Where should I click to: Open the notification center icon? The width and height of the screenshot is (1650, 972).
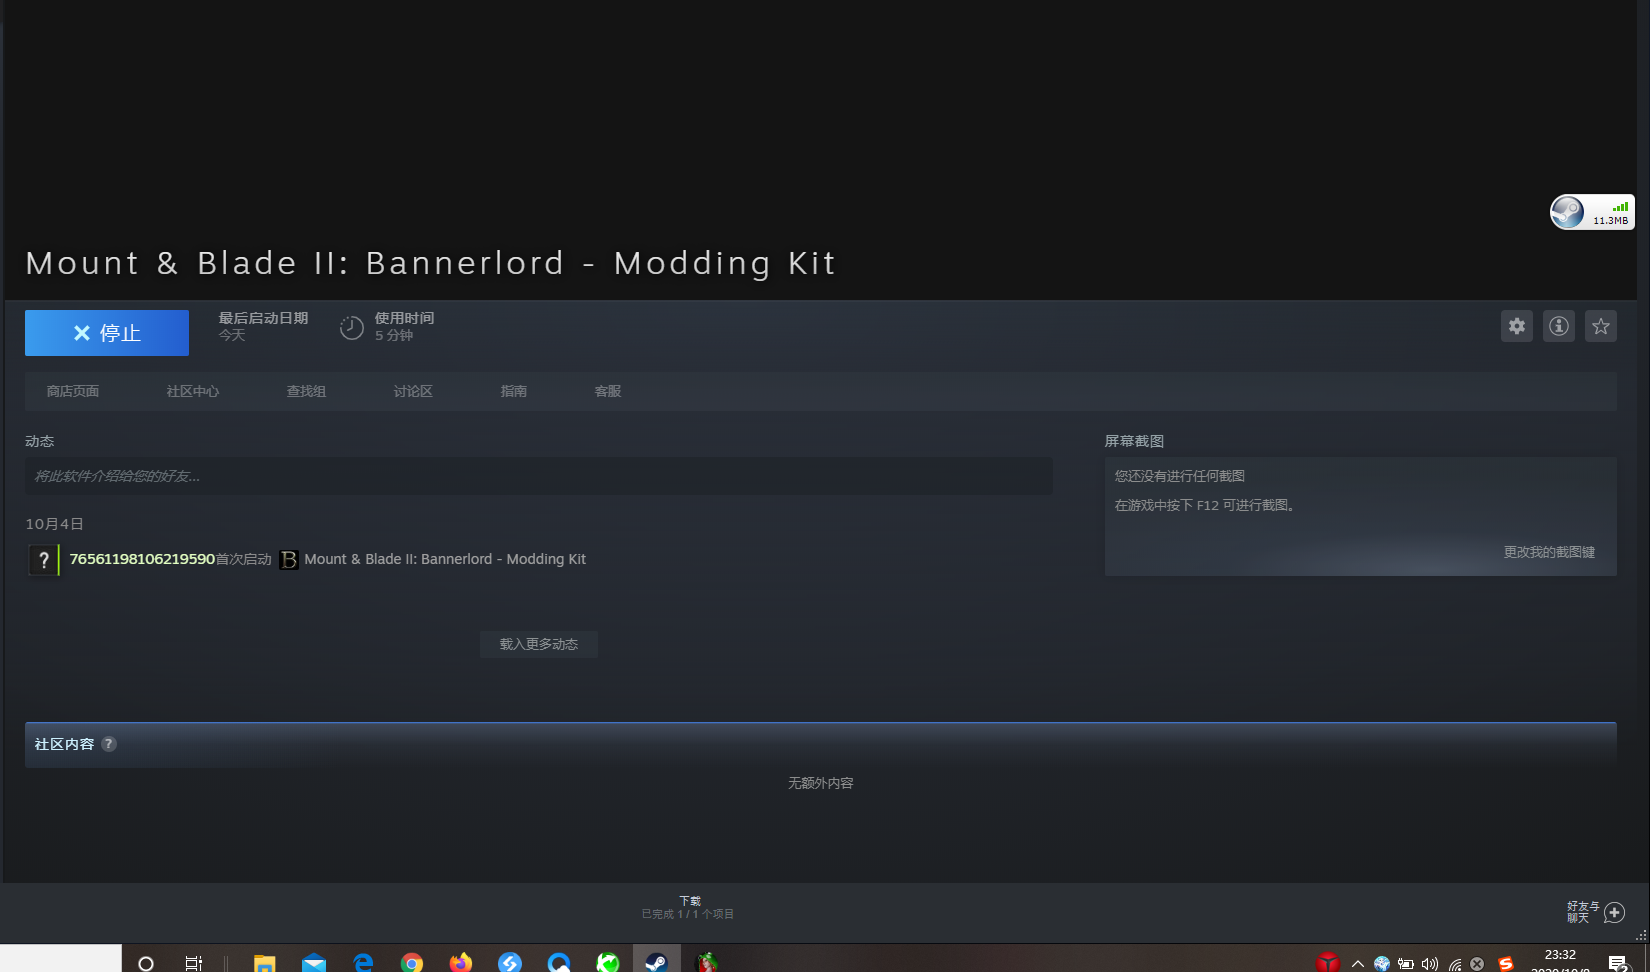click(1618, 963)
